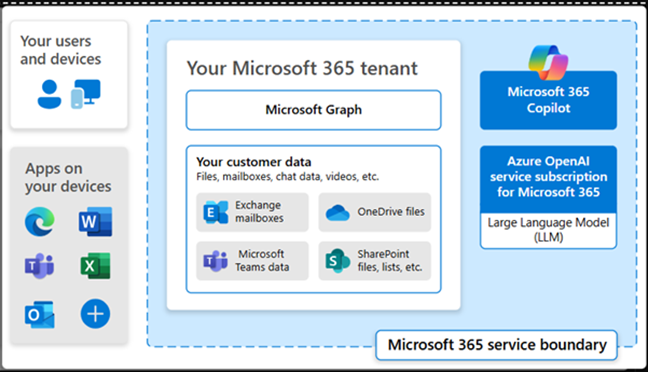Click the Excel app icon
The height and width of the screenshot is (372, 648).
point(95,266)
